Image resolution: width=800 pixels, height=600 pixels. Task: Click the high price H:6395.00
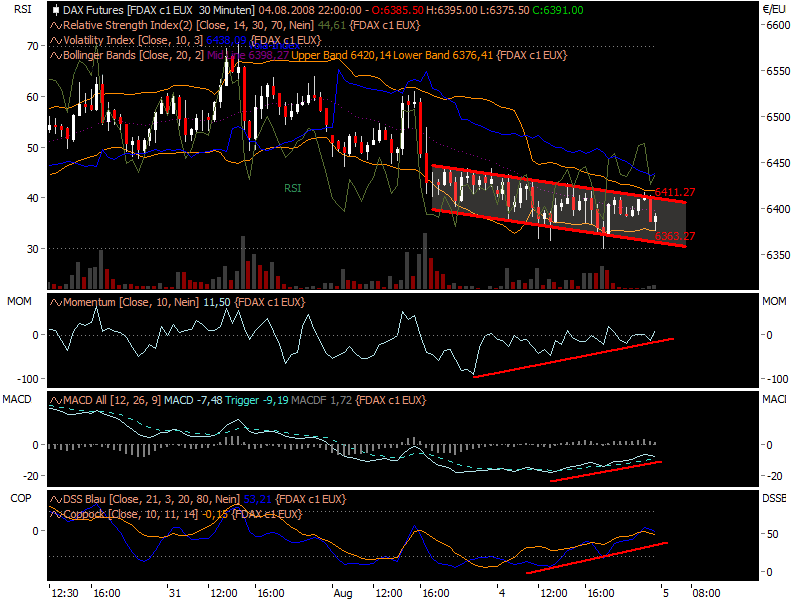pyautogui.click(x=452, y=10)
